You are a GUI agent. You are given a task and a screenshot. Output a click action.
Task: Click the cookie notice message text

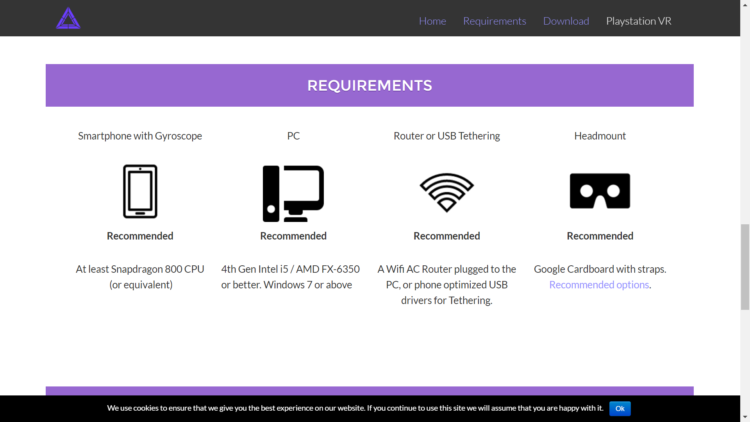pyautogui.click(x=355, y=408)
